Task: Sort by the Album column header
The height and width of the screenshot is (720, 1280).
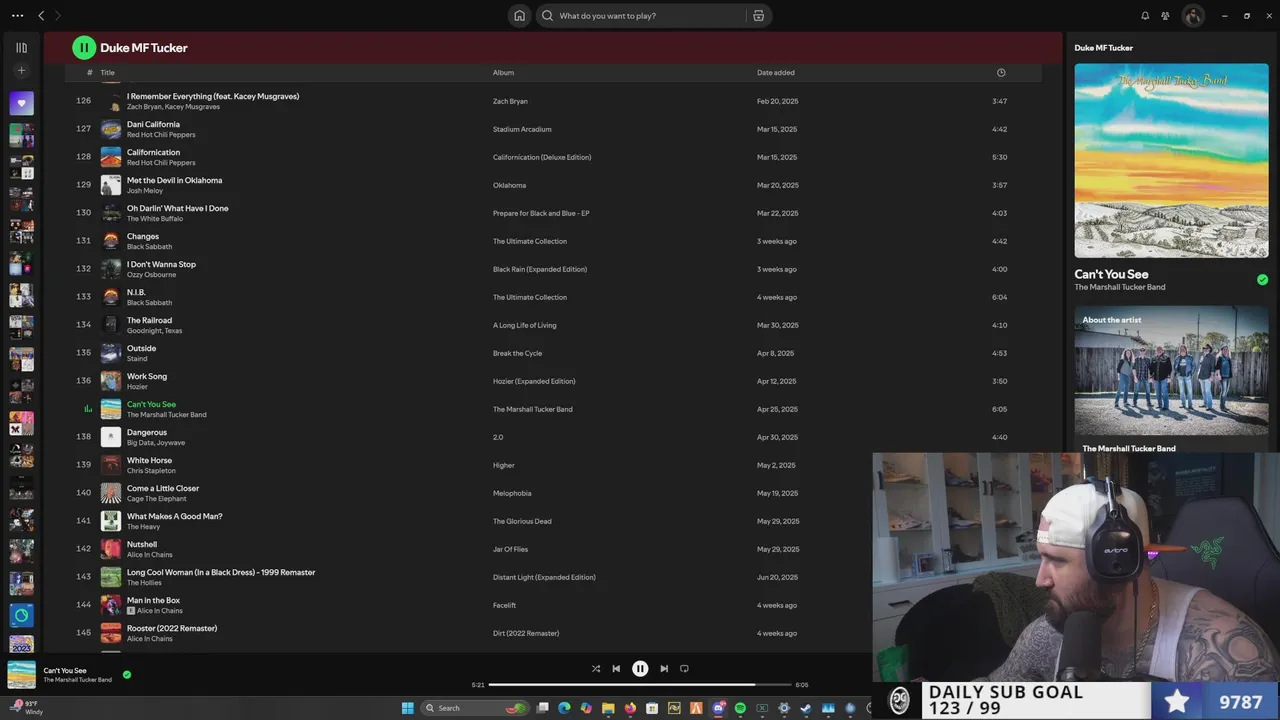Action: tap(503, 73)
